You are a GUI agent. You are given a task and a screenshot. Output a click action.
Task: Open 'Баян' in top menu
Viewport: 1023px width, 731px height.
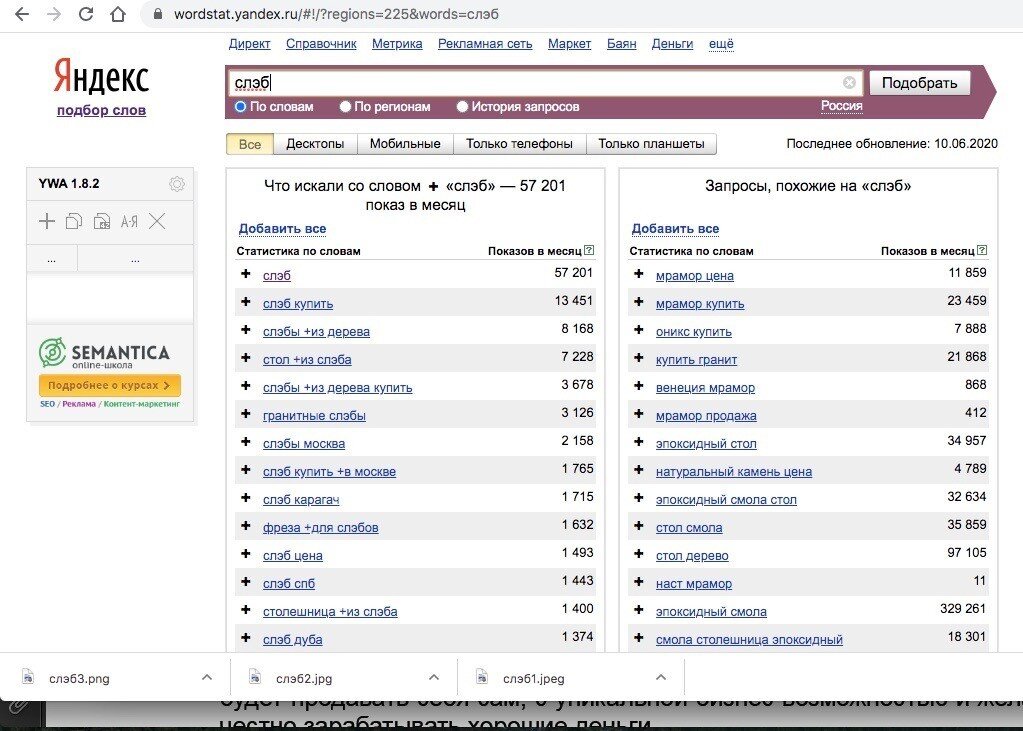621,44
